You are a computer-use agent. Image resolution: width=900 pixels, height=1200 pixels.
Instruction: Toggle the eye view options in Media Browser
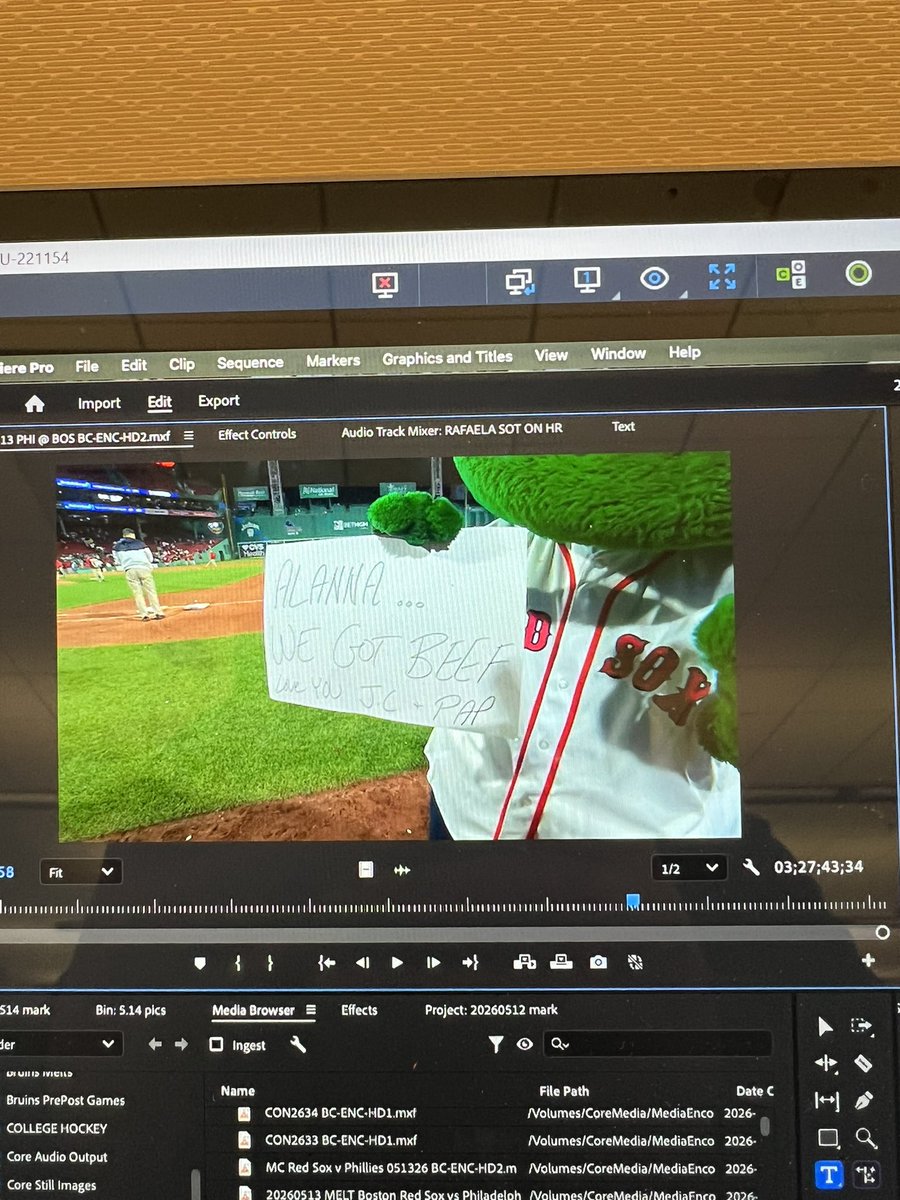point(525,1044)
